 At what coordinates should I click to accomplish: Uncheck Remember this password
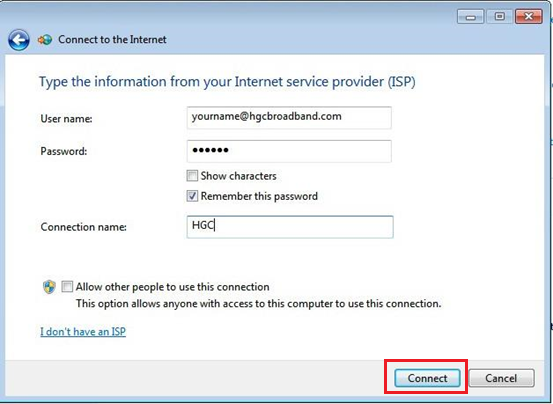tap(192, 196)
